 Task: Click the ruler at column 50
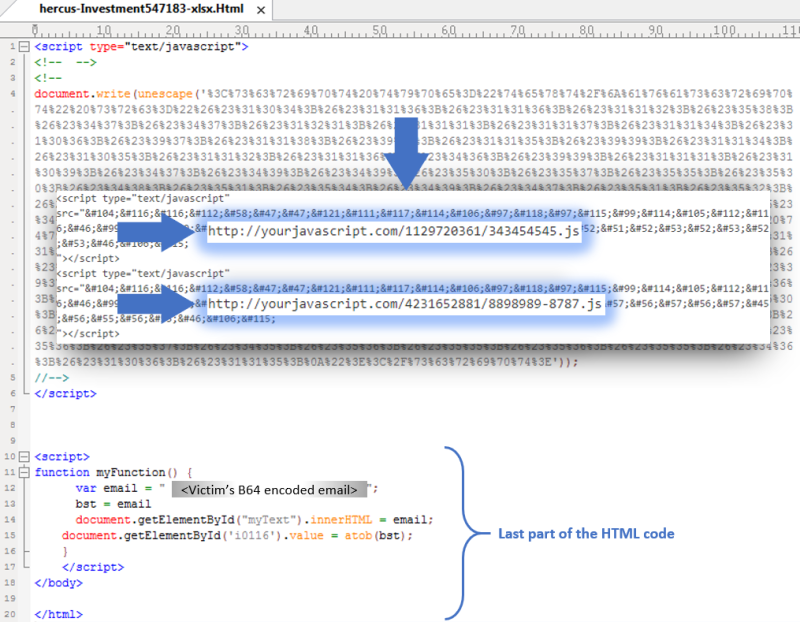[379, 31]
